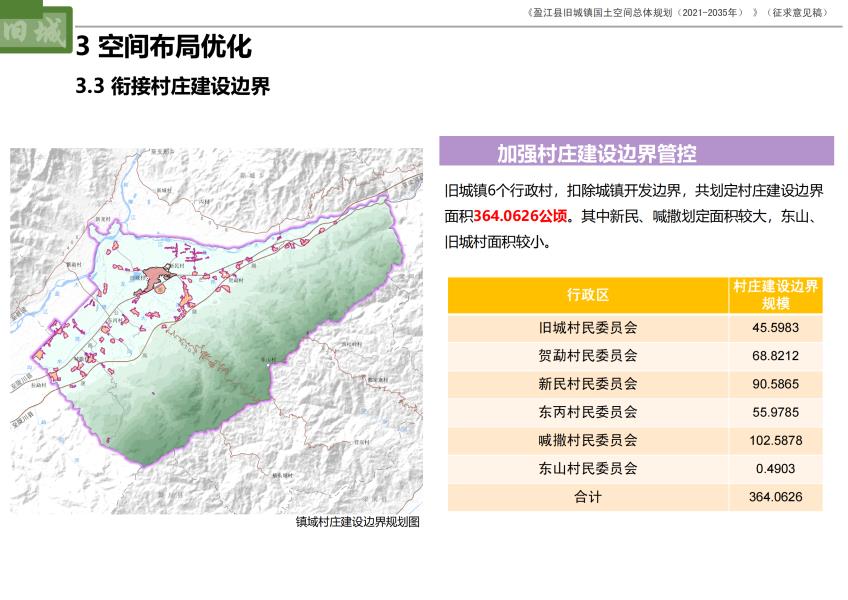Click the value 102.5878 in the table

775,440
